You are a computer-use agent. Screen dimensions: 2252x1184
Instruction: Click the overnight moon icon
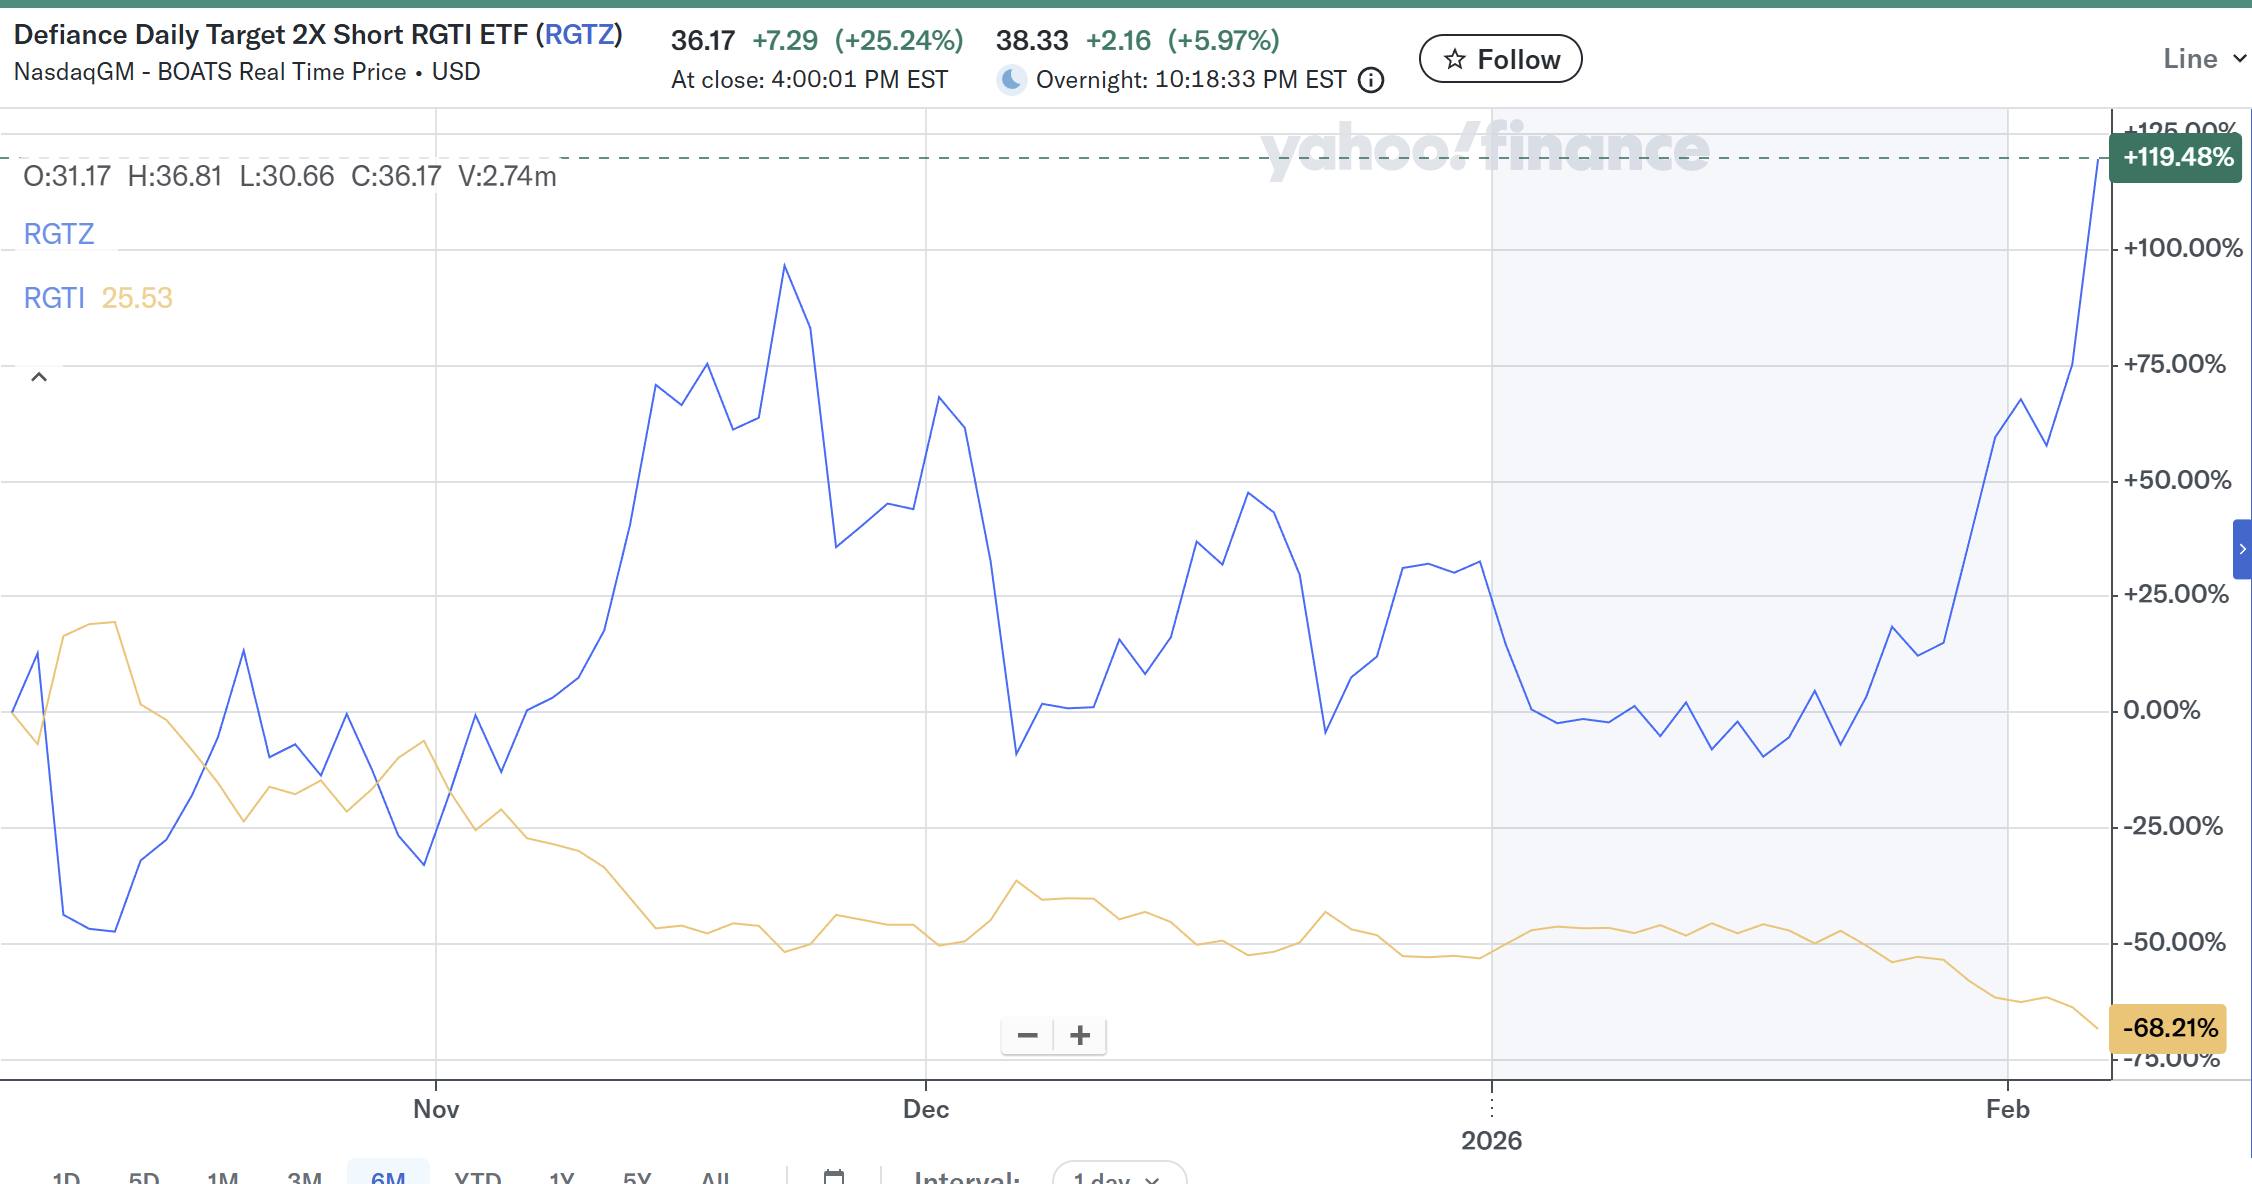click(x=1012, y=79)
